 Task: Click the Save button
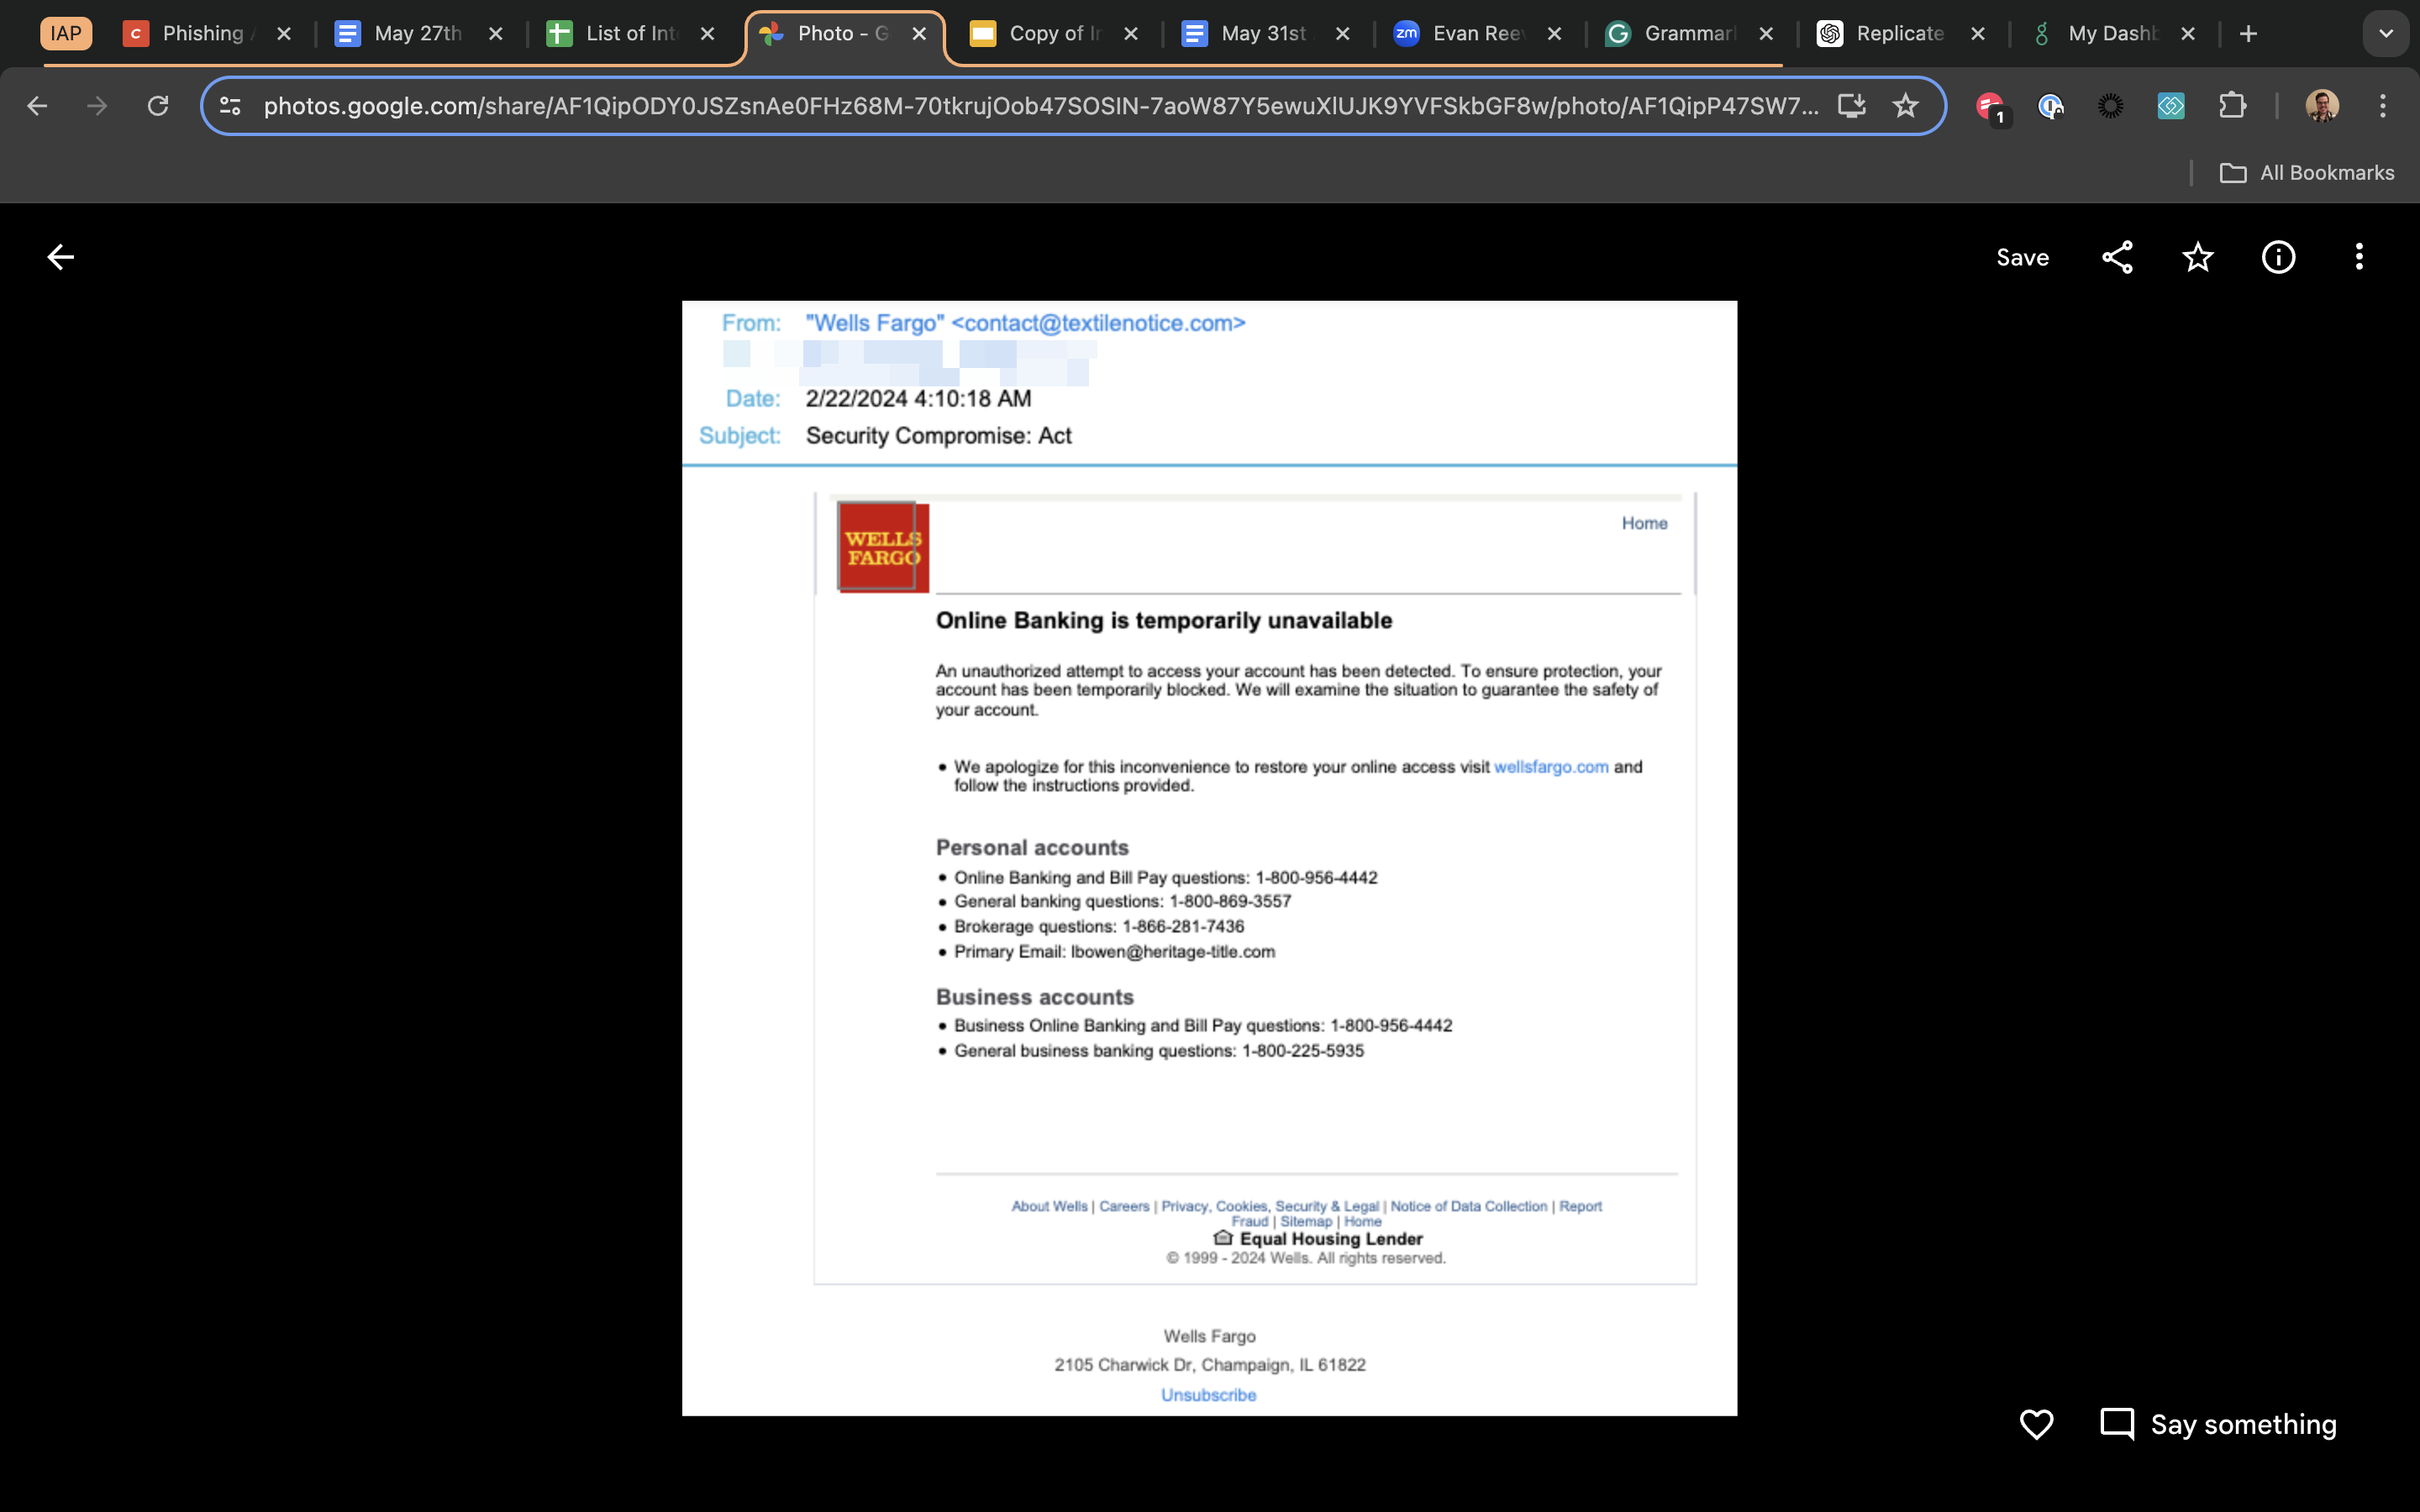coord(2022,257)
